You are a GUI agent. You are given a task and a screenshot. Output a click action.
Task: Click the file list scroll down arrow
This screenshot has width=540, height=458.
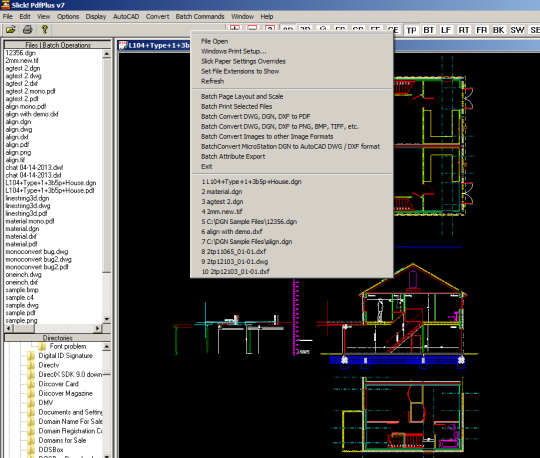107,319
